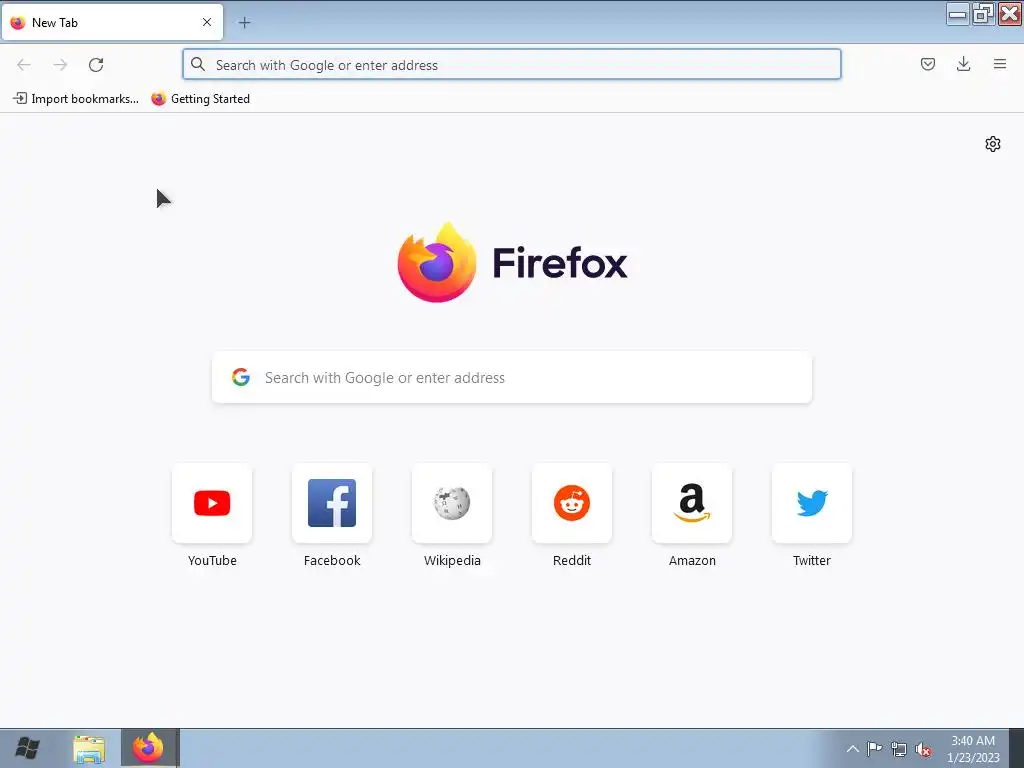The width and height of the screenshot is (1024, 768).
Task: Go forward using the forward arrow
Action: (x=60, y=65)
